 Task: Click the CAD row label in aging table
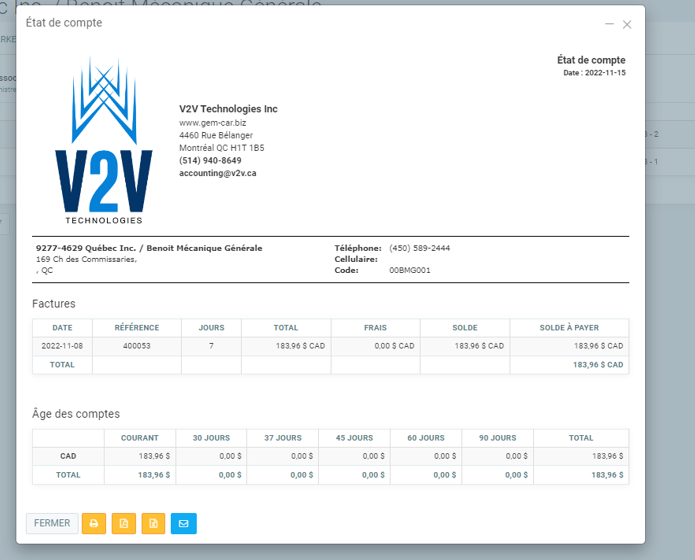68,456
